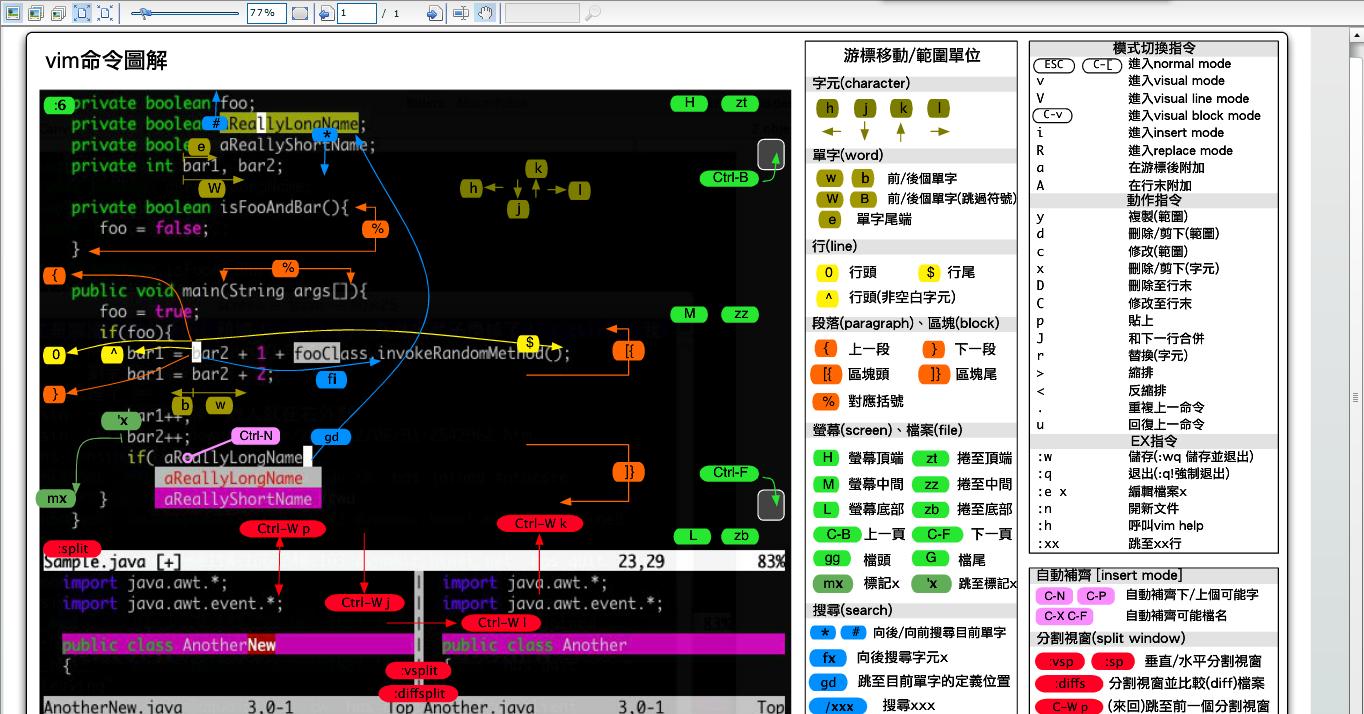
Task: Click the 分割視窗(split window) heading
Action: [1111, 638]
